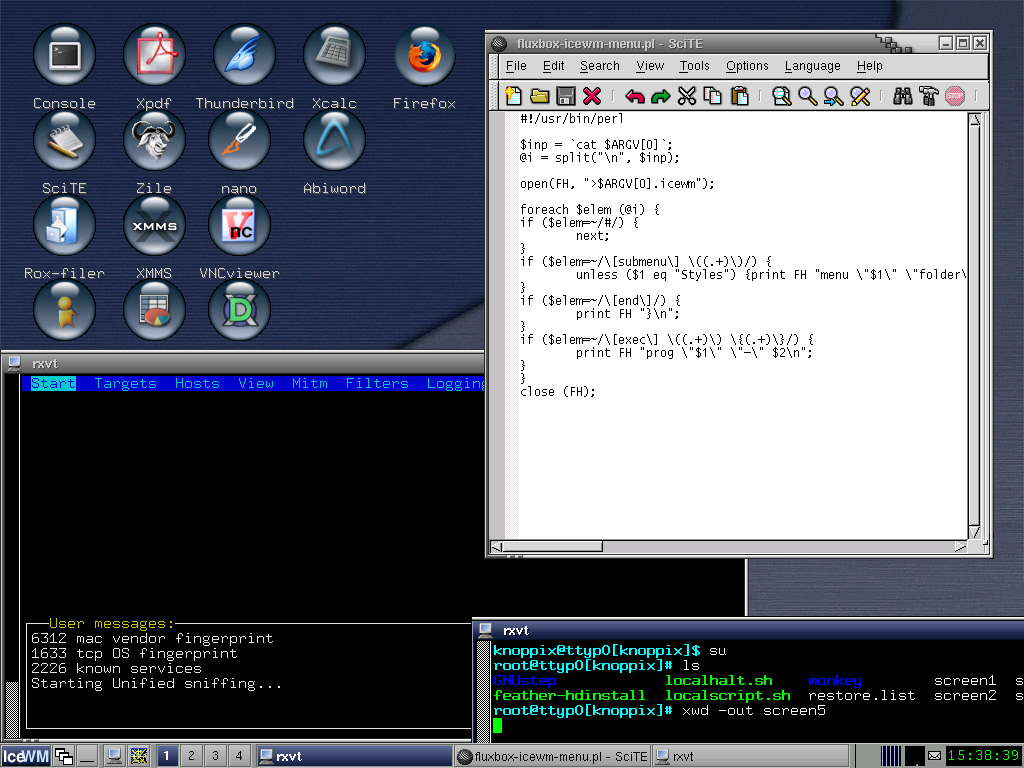Click the spreadsheet pie-chart desktop icon
Image resolution: width=1024 pixels, height=768 pixels.
[x=153, y=310]
